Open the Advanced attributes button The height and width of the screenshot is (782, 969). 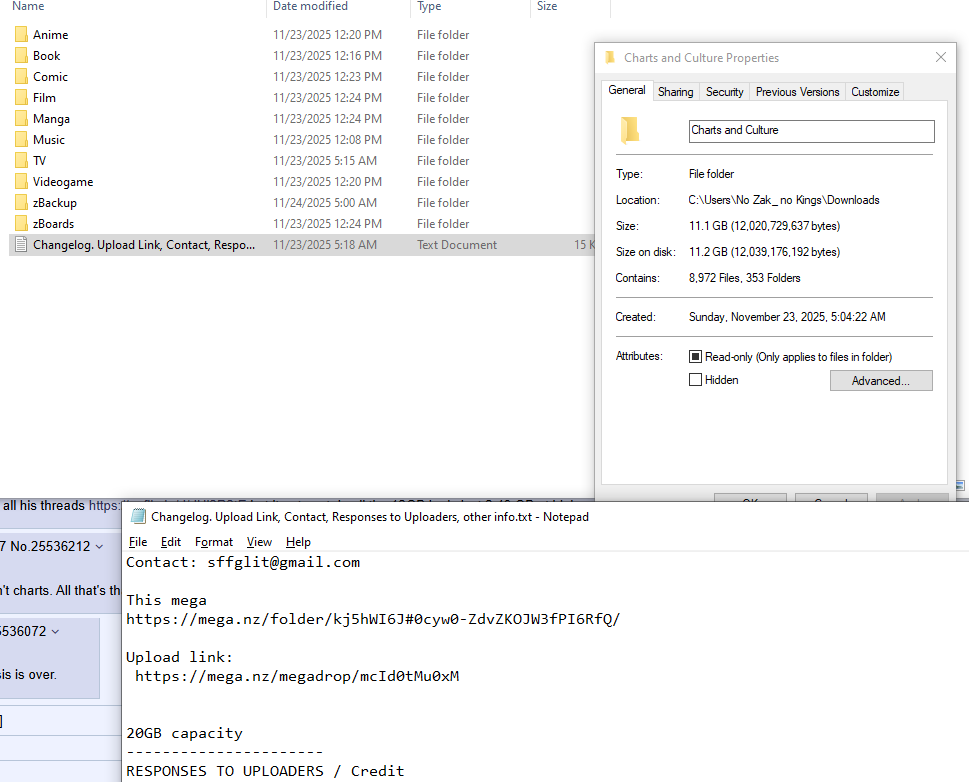pos(881,381)
